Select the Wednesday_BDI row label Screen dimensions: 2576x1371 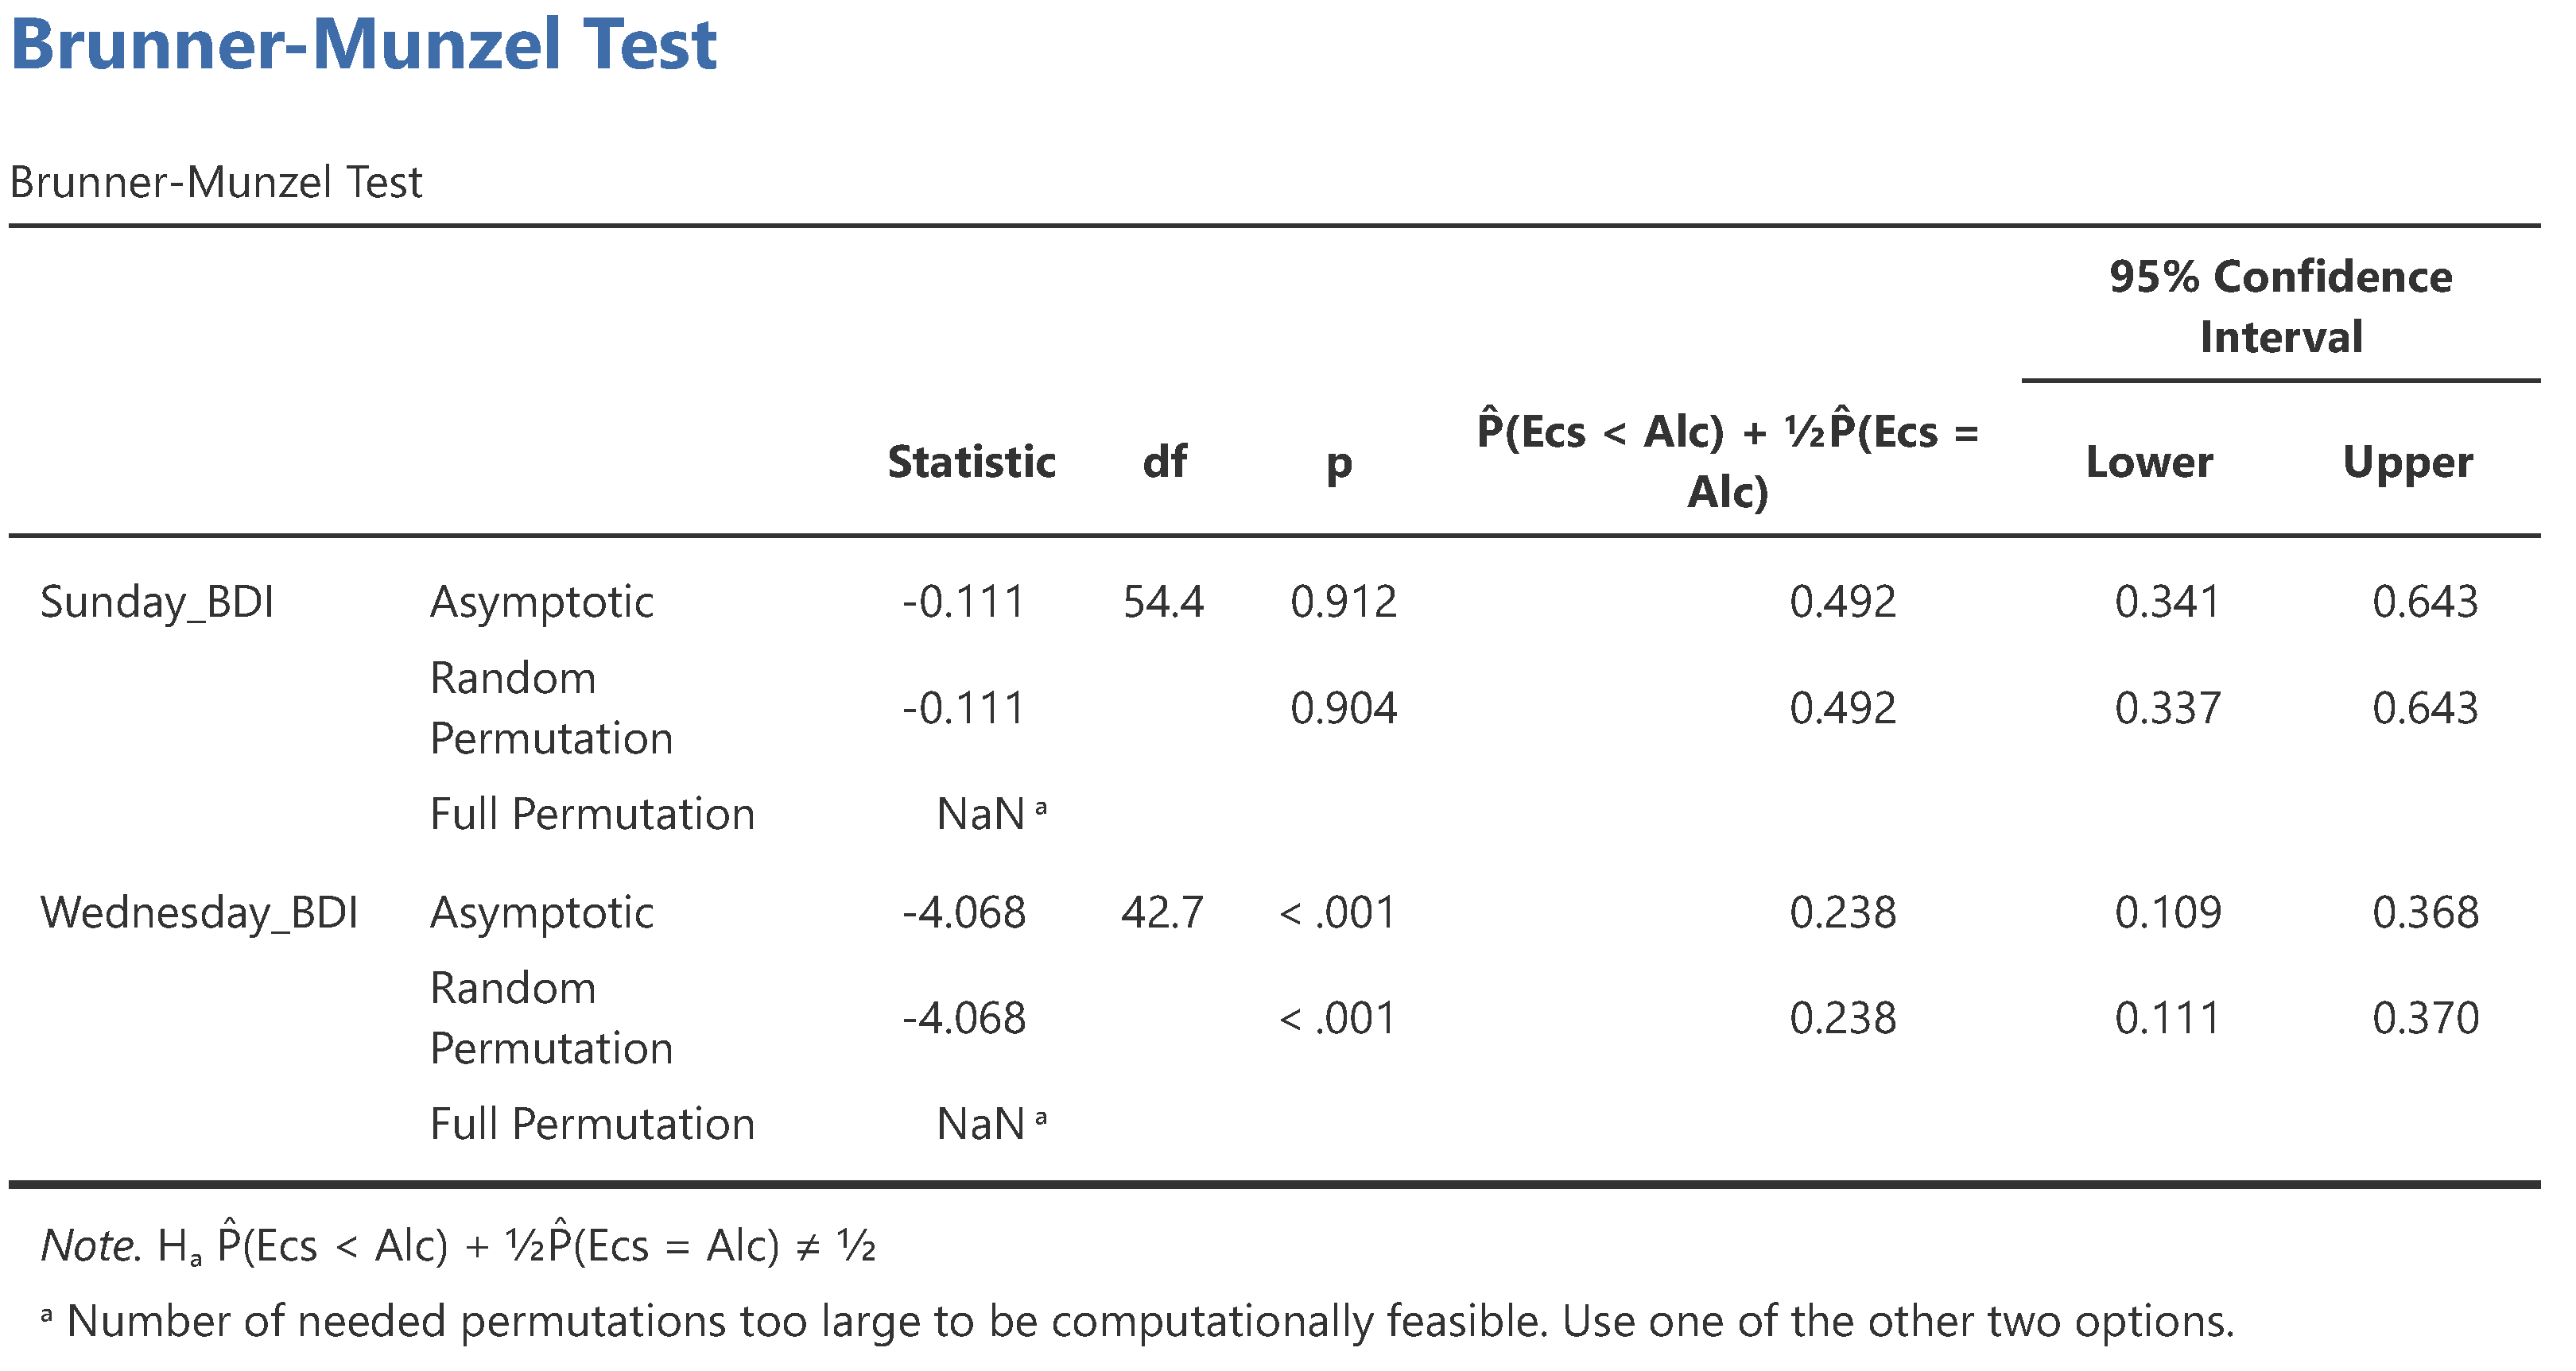(199, 912)
